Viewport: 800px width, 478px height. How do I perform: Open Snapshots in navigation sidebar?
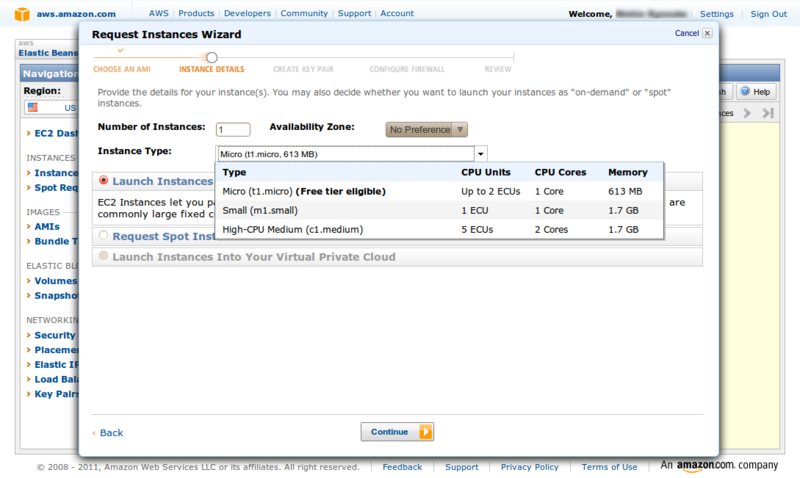(x=56, y=296)
